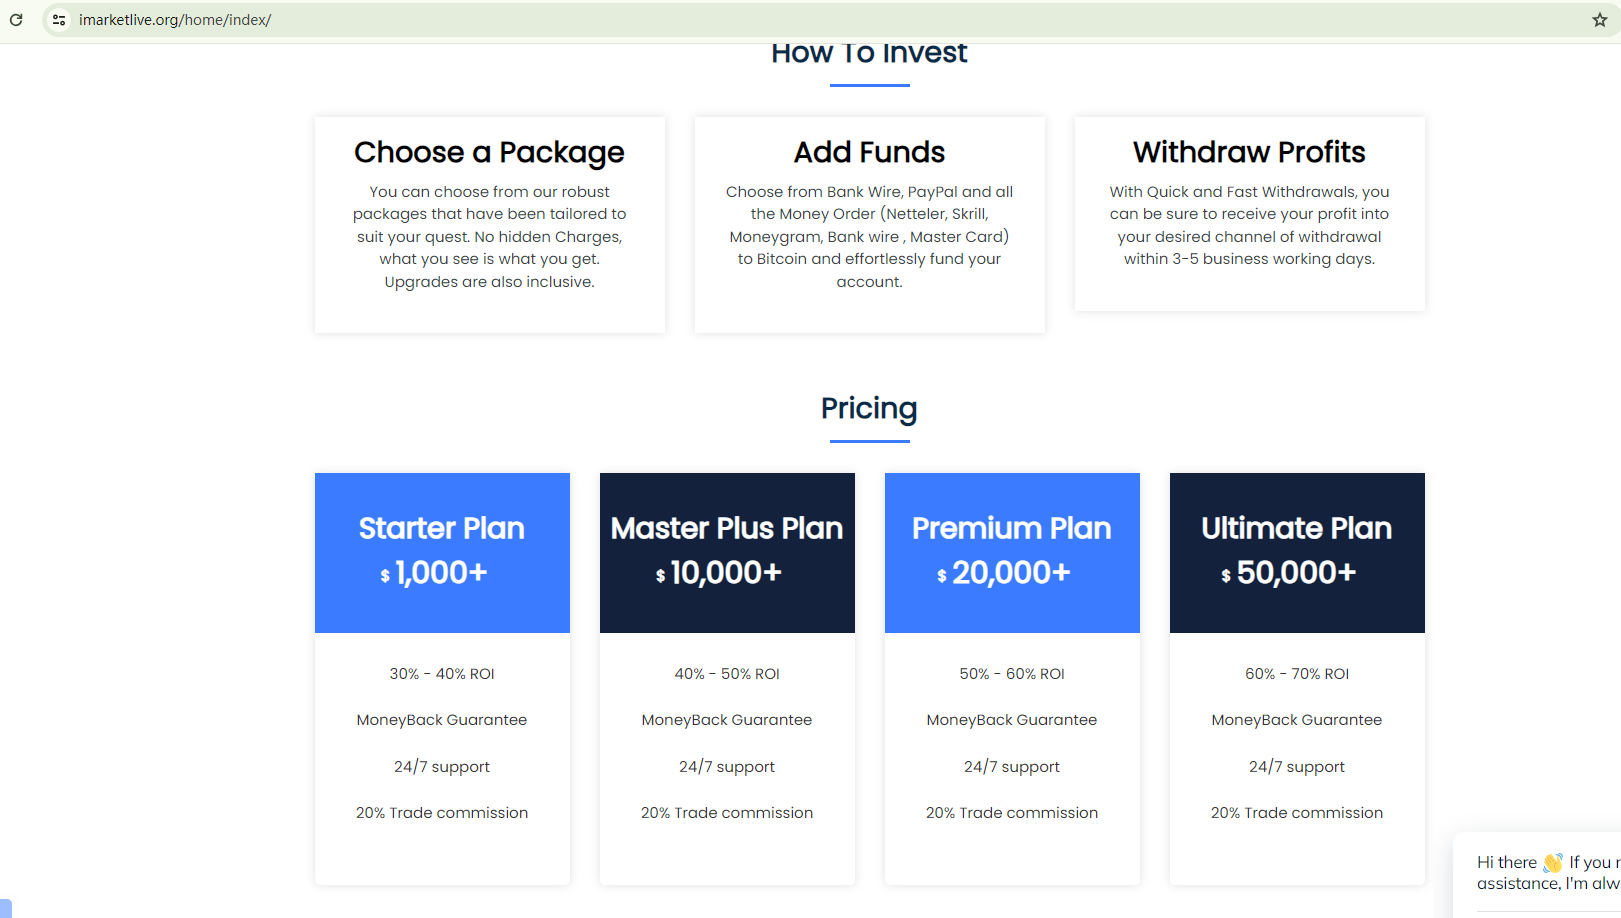Click the How To Invest heading
This screenshot has height=918, width=1621.
point(869,54)
